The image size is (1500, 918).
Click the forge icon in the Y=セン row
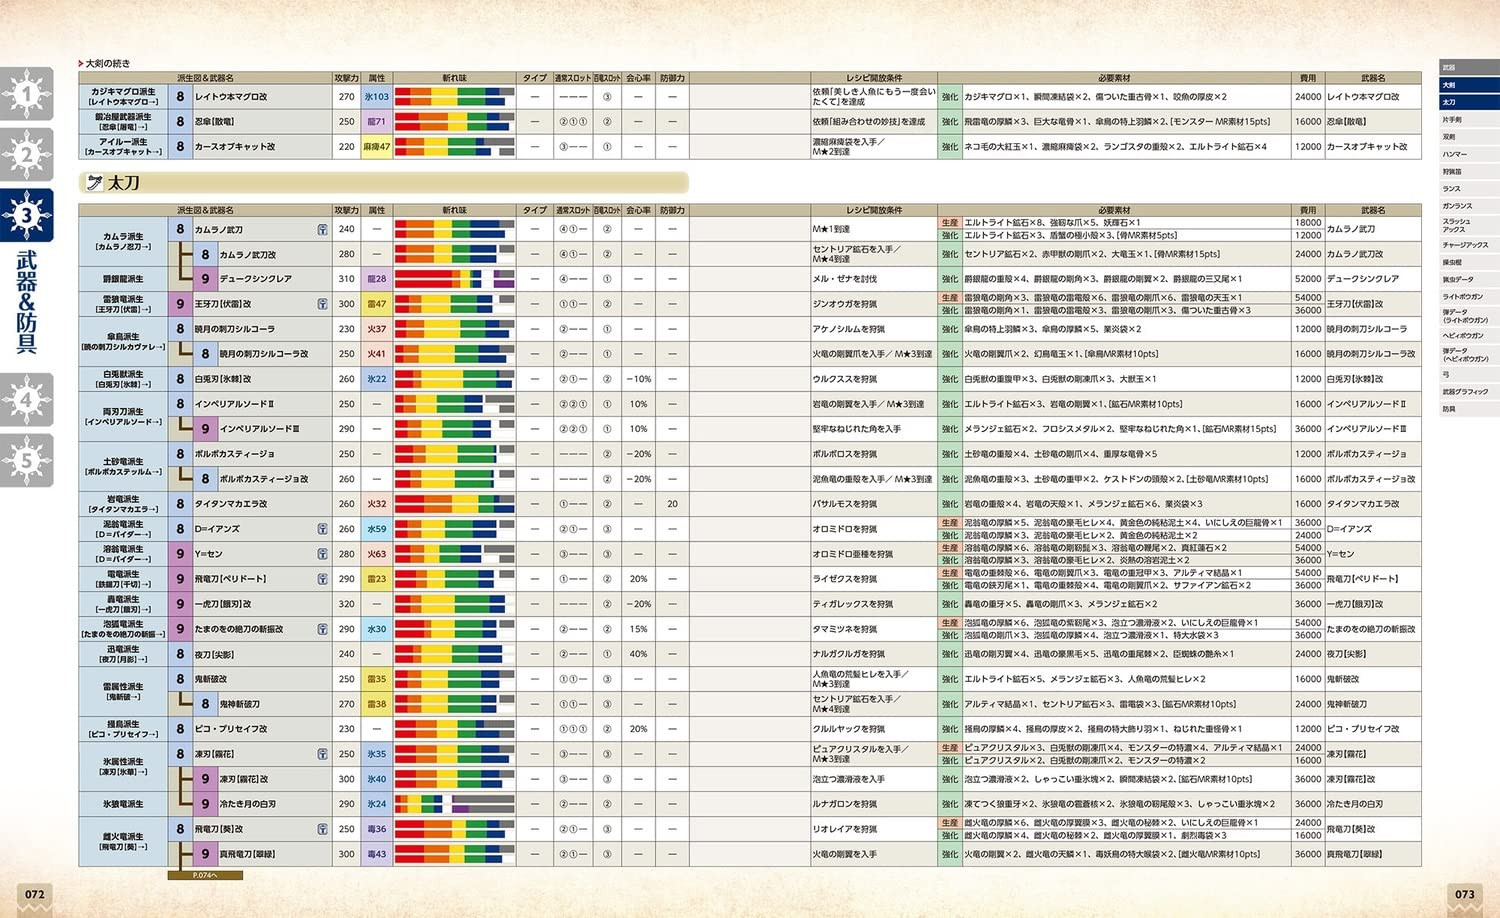tap(322, 554)
